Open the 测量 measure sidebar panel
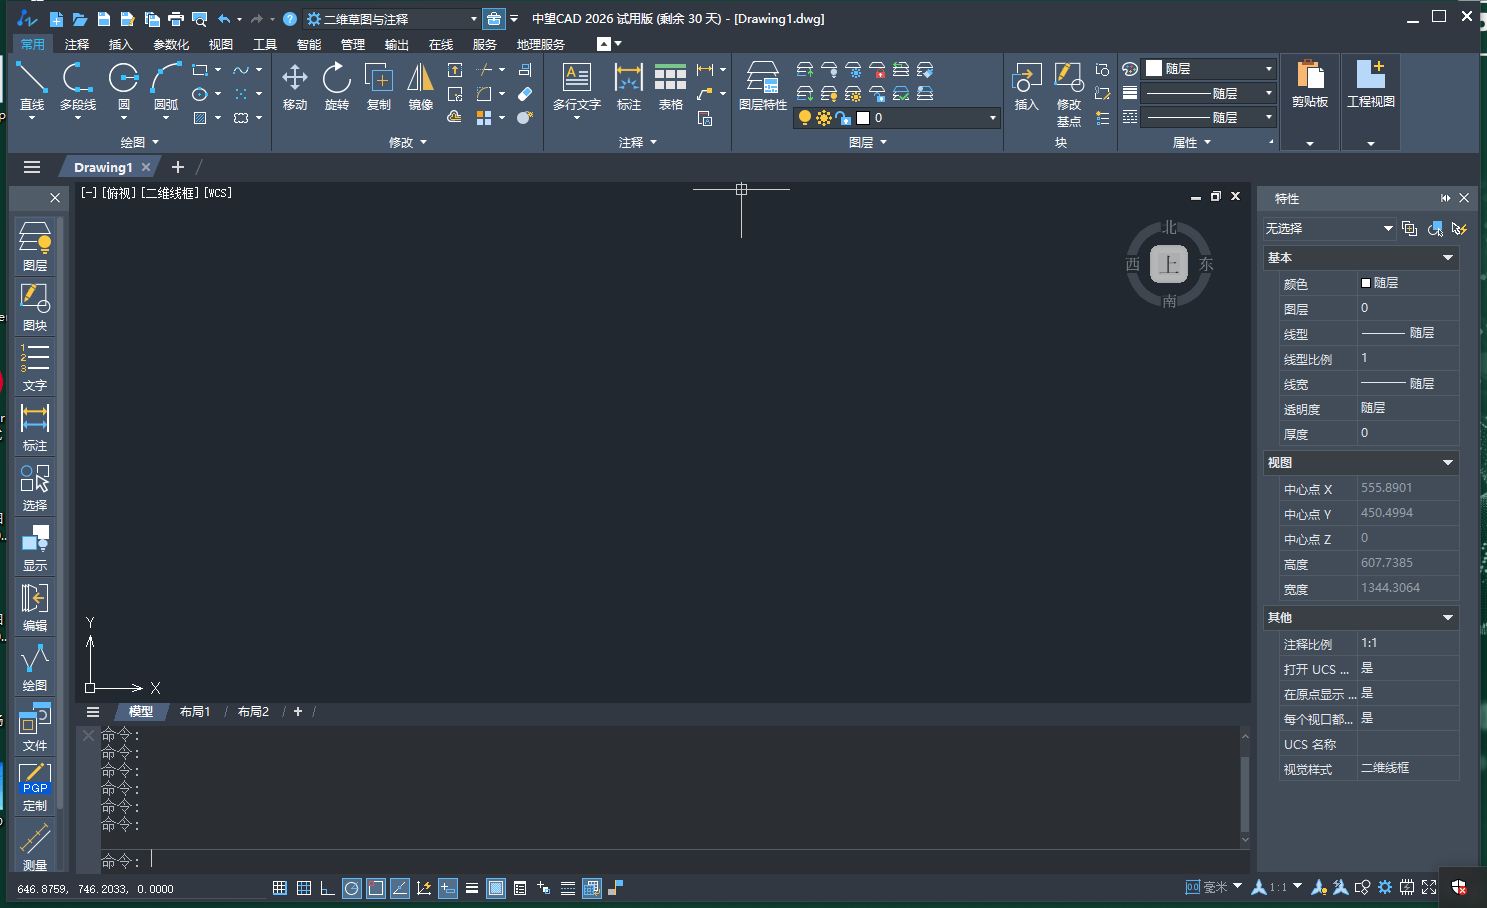Image resolution: width=1487 pixels, height=908 pixels. click(35, 846)
